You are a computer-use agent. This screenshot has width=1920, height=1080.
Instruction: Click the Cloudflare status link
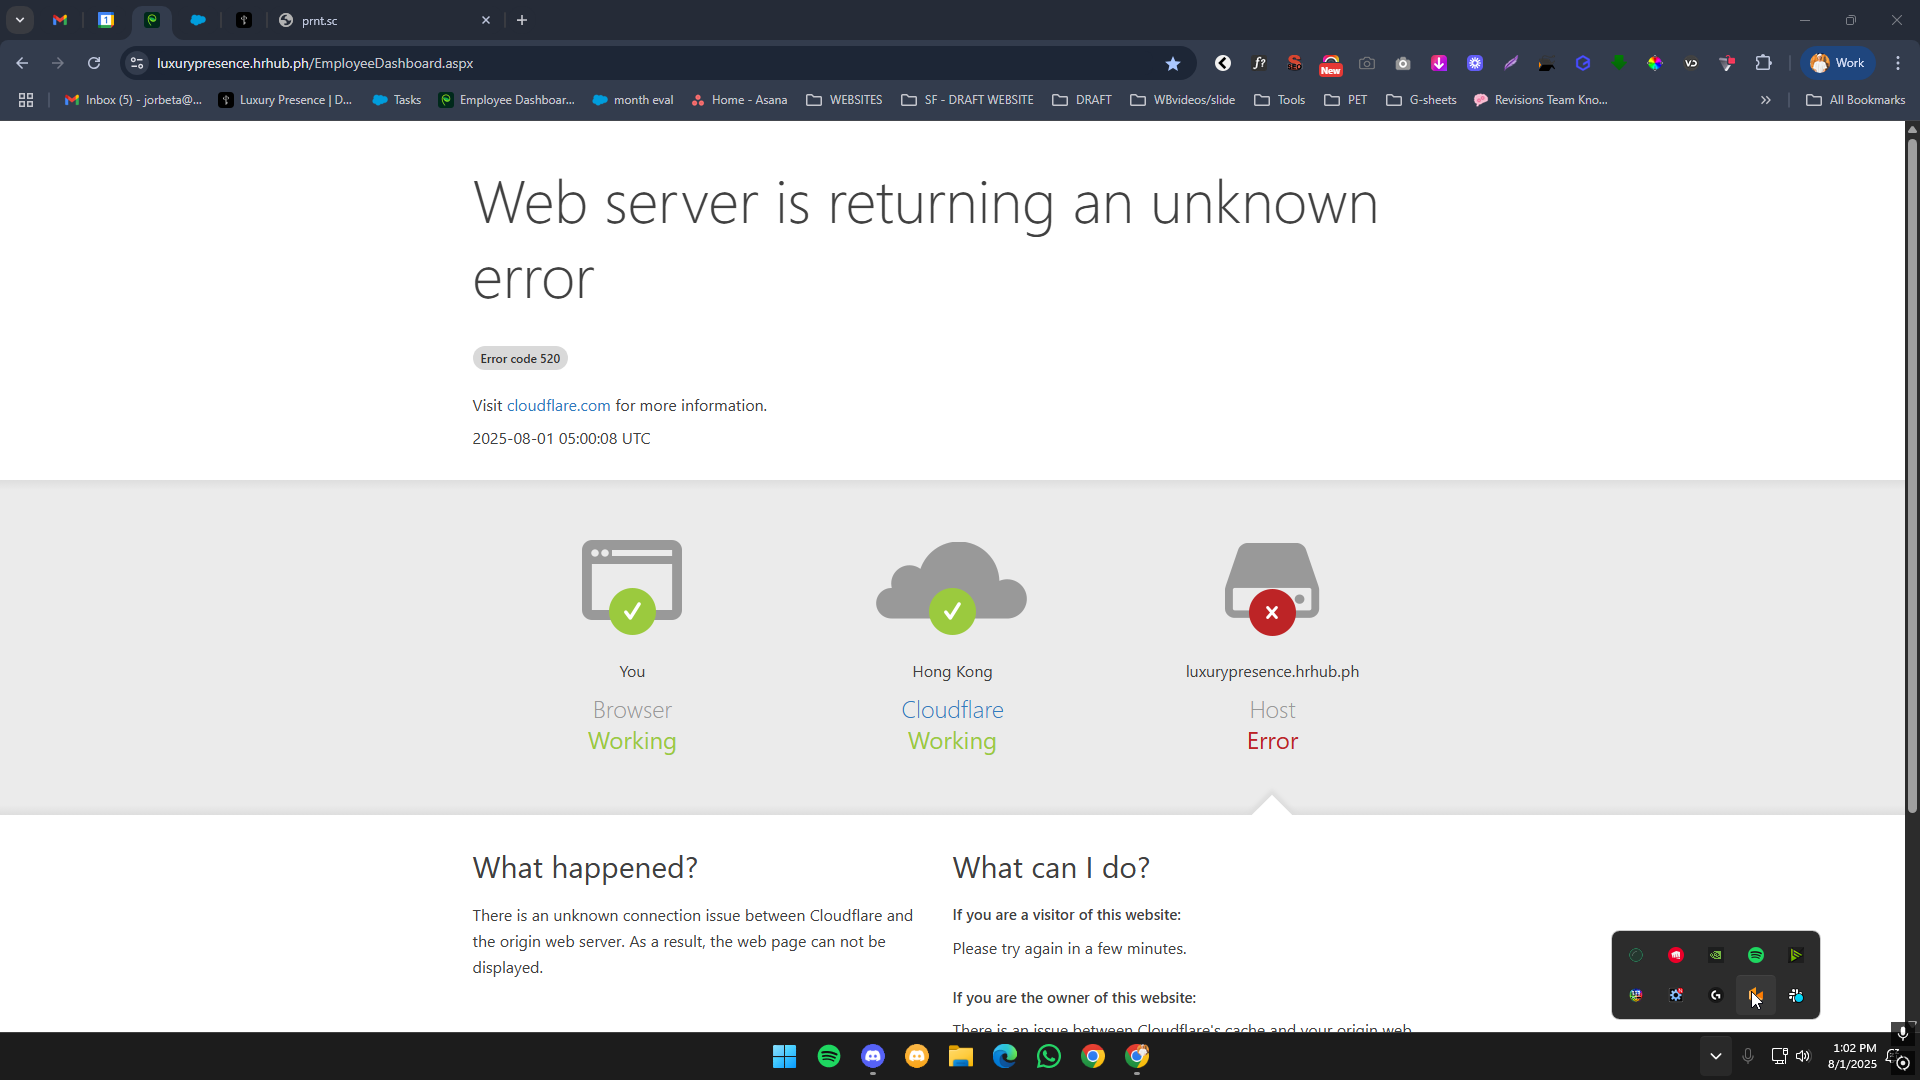952,710
